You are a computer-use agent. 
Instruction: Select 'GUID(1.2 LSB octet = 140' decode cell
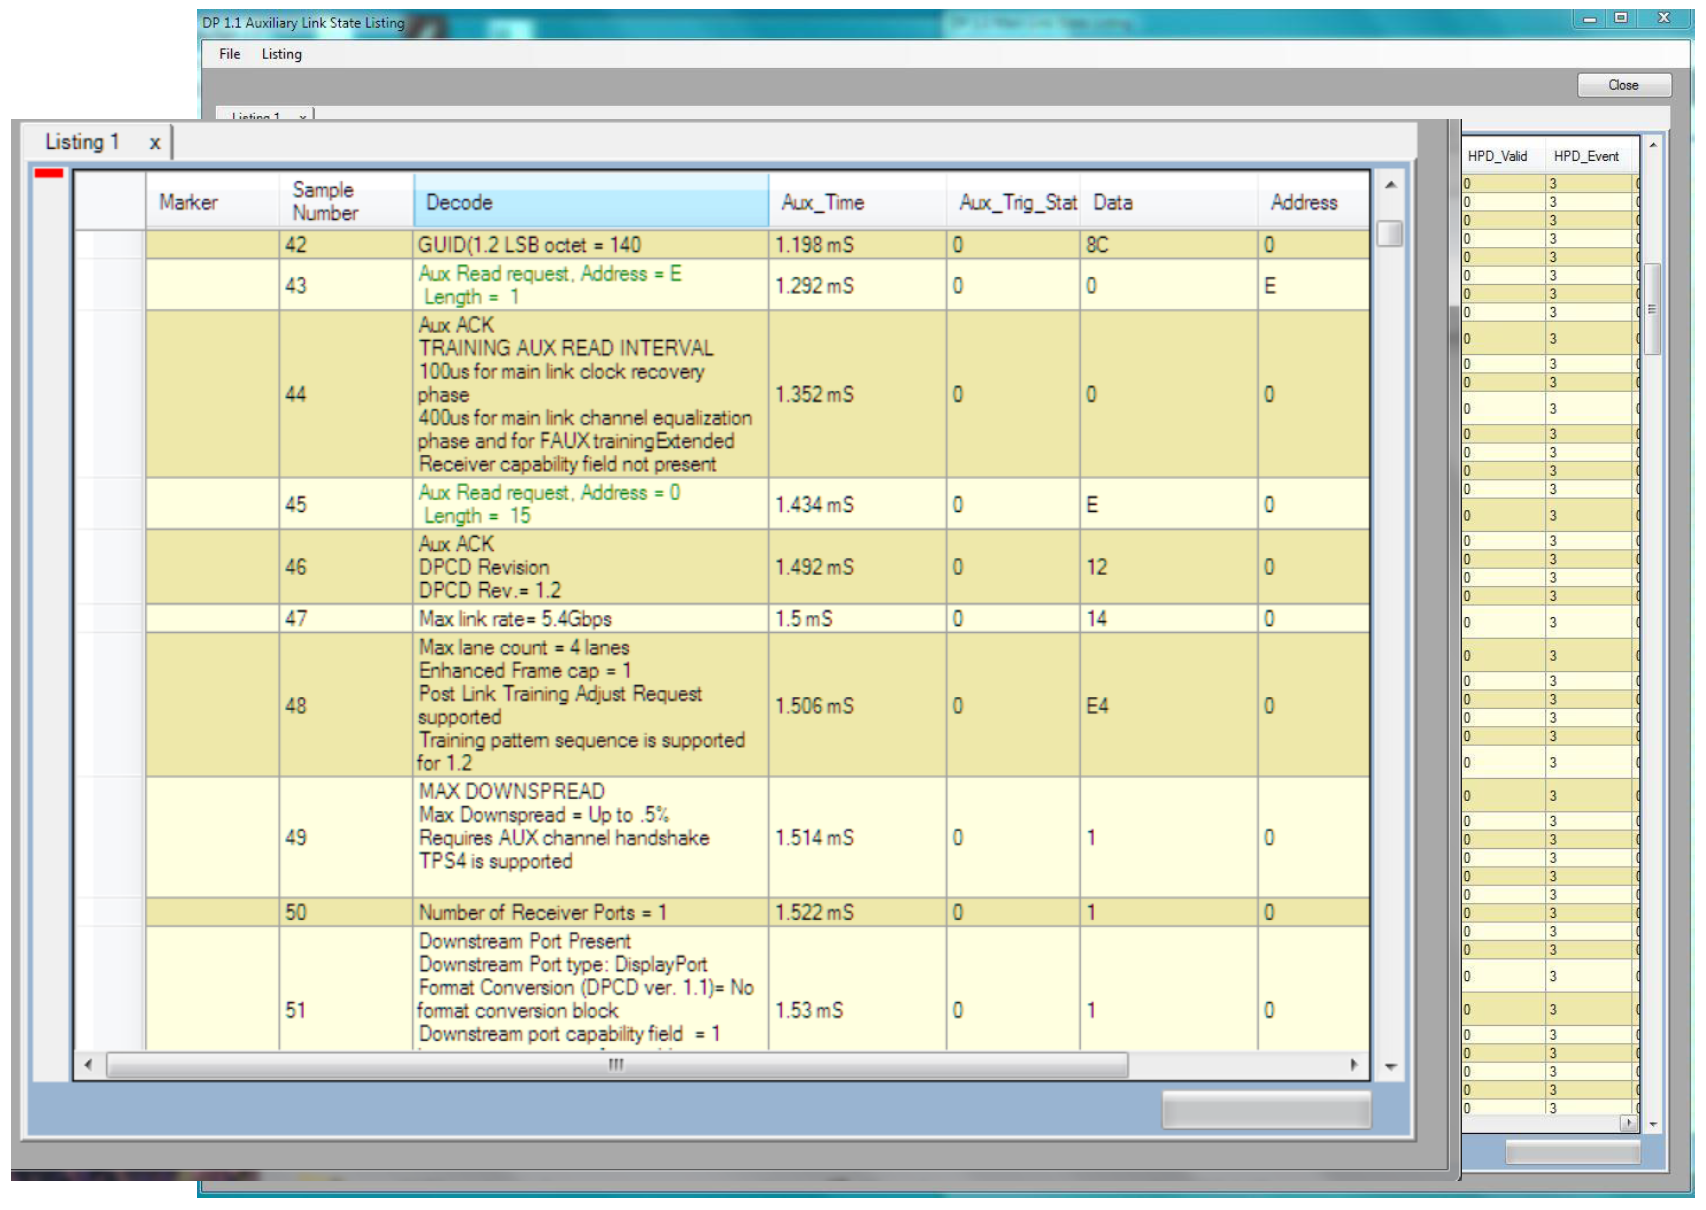[591, 245]
